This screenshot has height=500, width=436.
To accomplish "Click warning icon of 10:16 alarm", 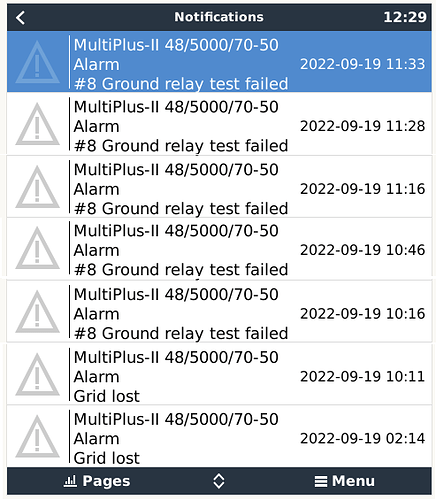I will click(37, 311).
